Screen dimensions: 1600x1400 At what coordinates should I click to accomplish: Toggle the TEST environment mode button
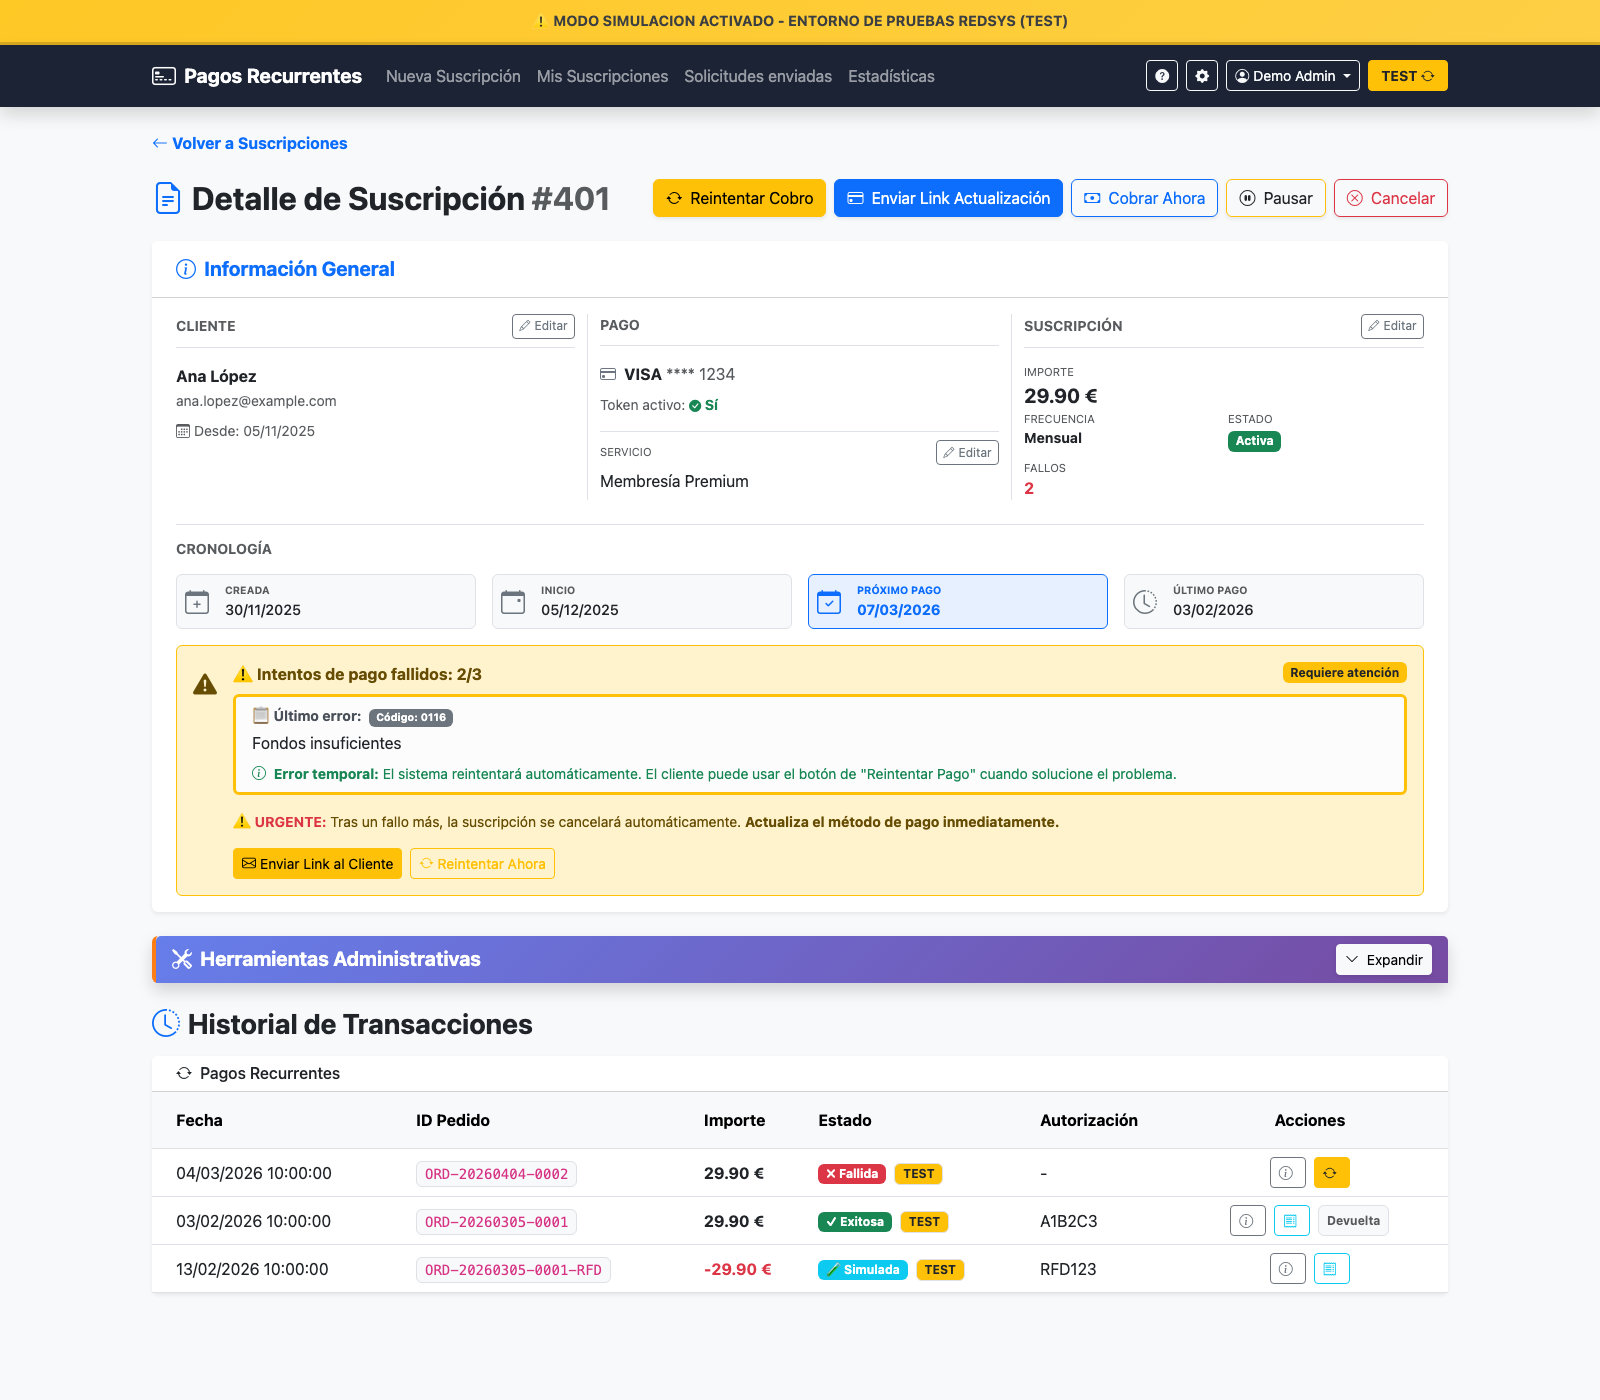1407,76
